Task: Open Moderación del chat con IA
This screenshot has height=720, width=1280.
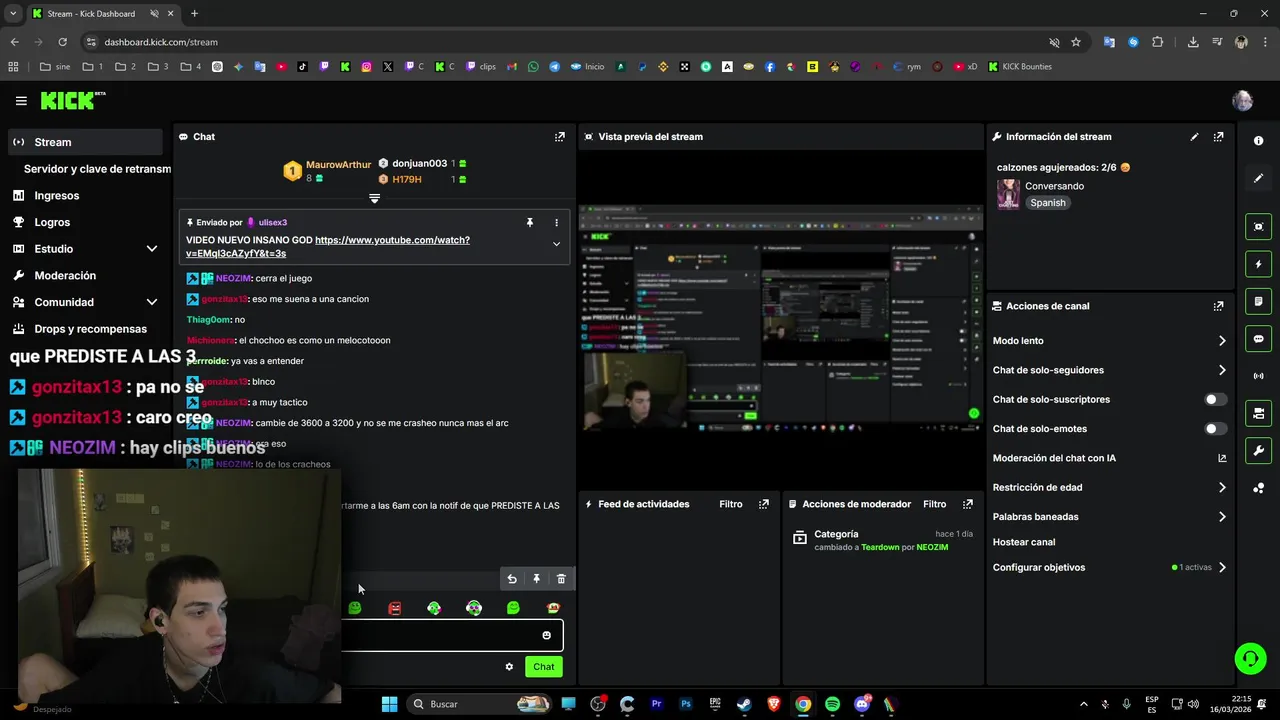Action: coord(1109,458)
